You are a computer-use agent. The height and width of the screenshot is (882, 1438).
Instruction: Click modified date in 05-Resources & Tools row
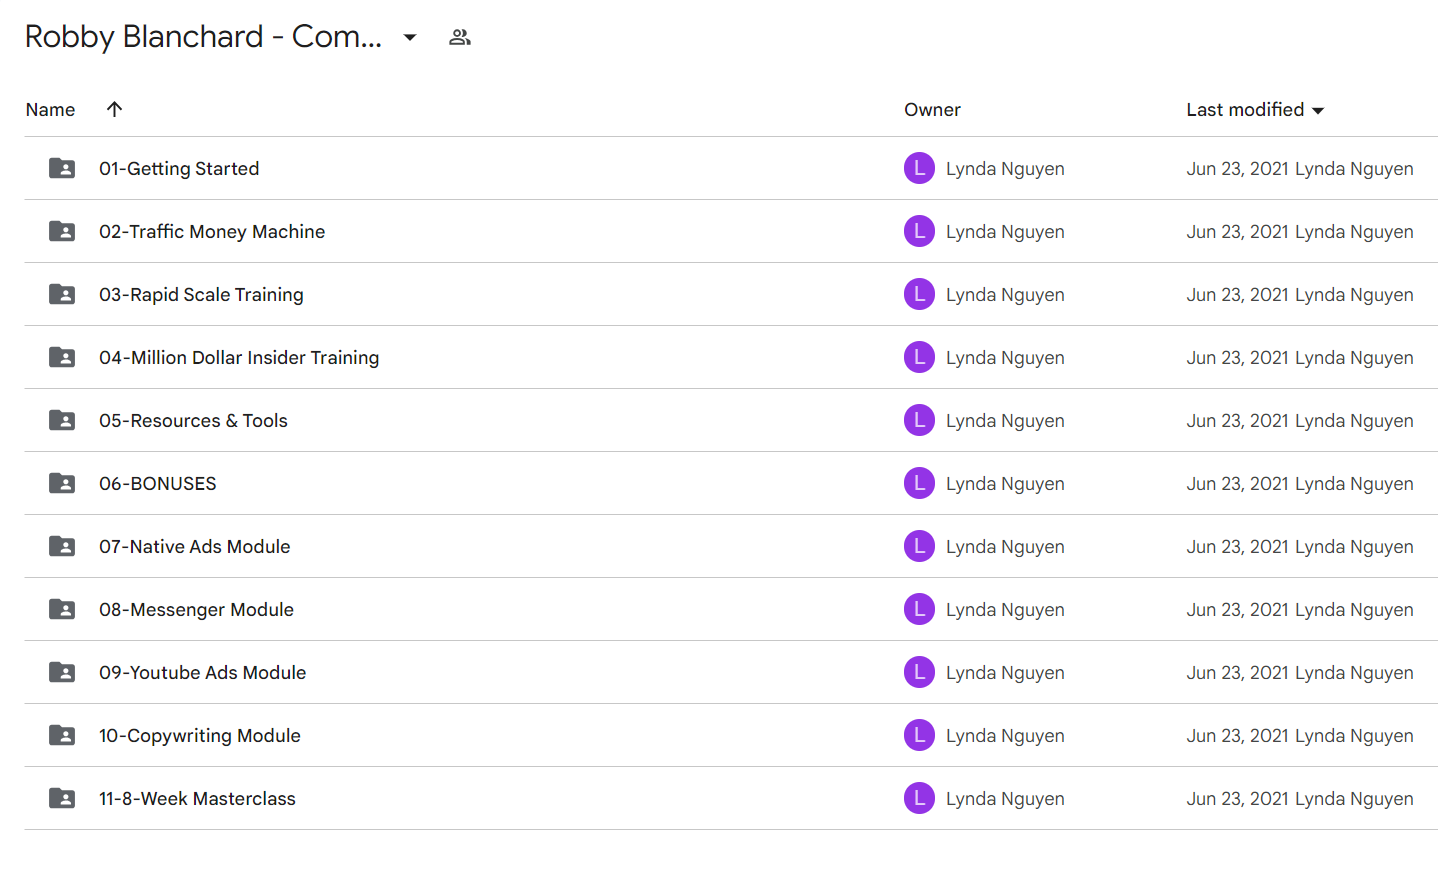tap(1300, 421)
